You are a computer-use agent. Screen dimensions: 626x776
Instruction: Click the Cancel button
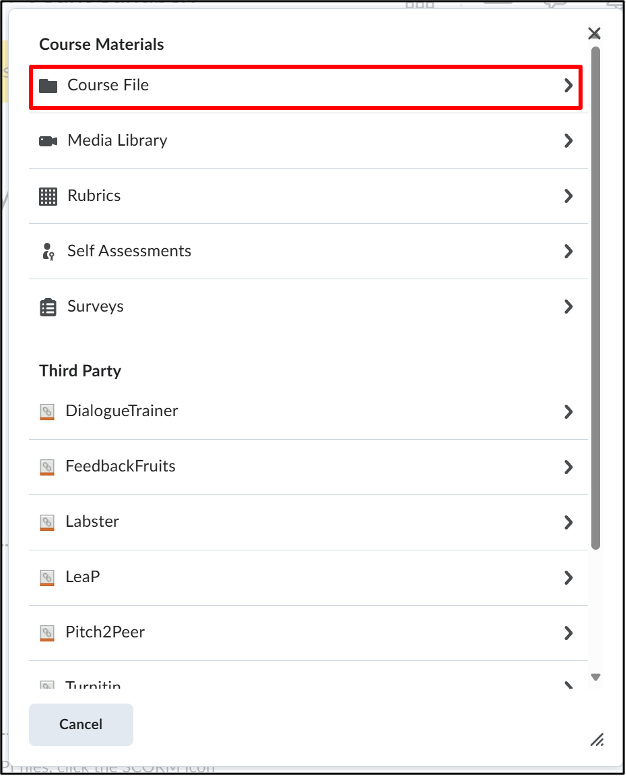click(81, 724)
